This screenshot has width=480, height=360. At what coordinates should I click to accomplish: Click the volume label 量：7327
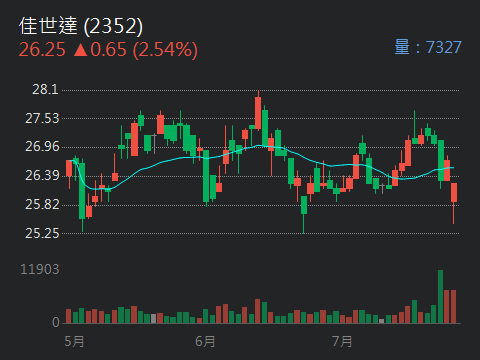click(x=428, y=47)
